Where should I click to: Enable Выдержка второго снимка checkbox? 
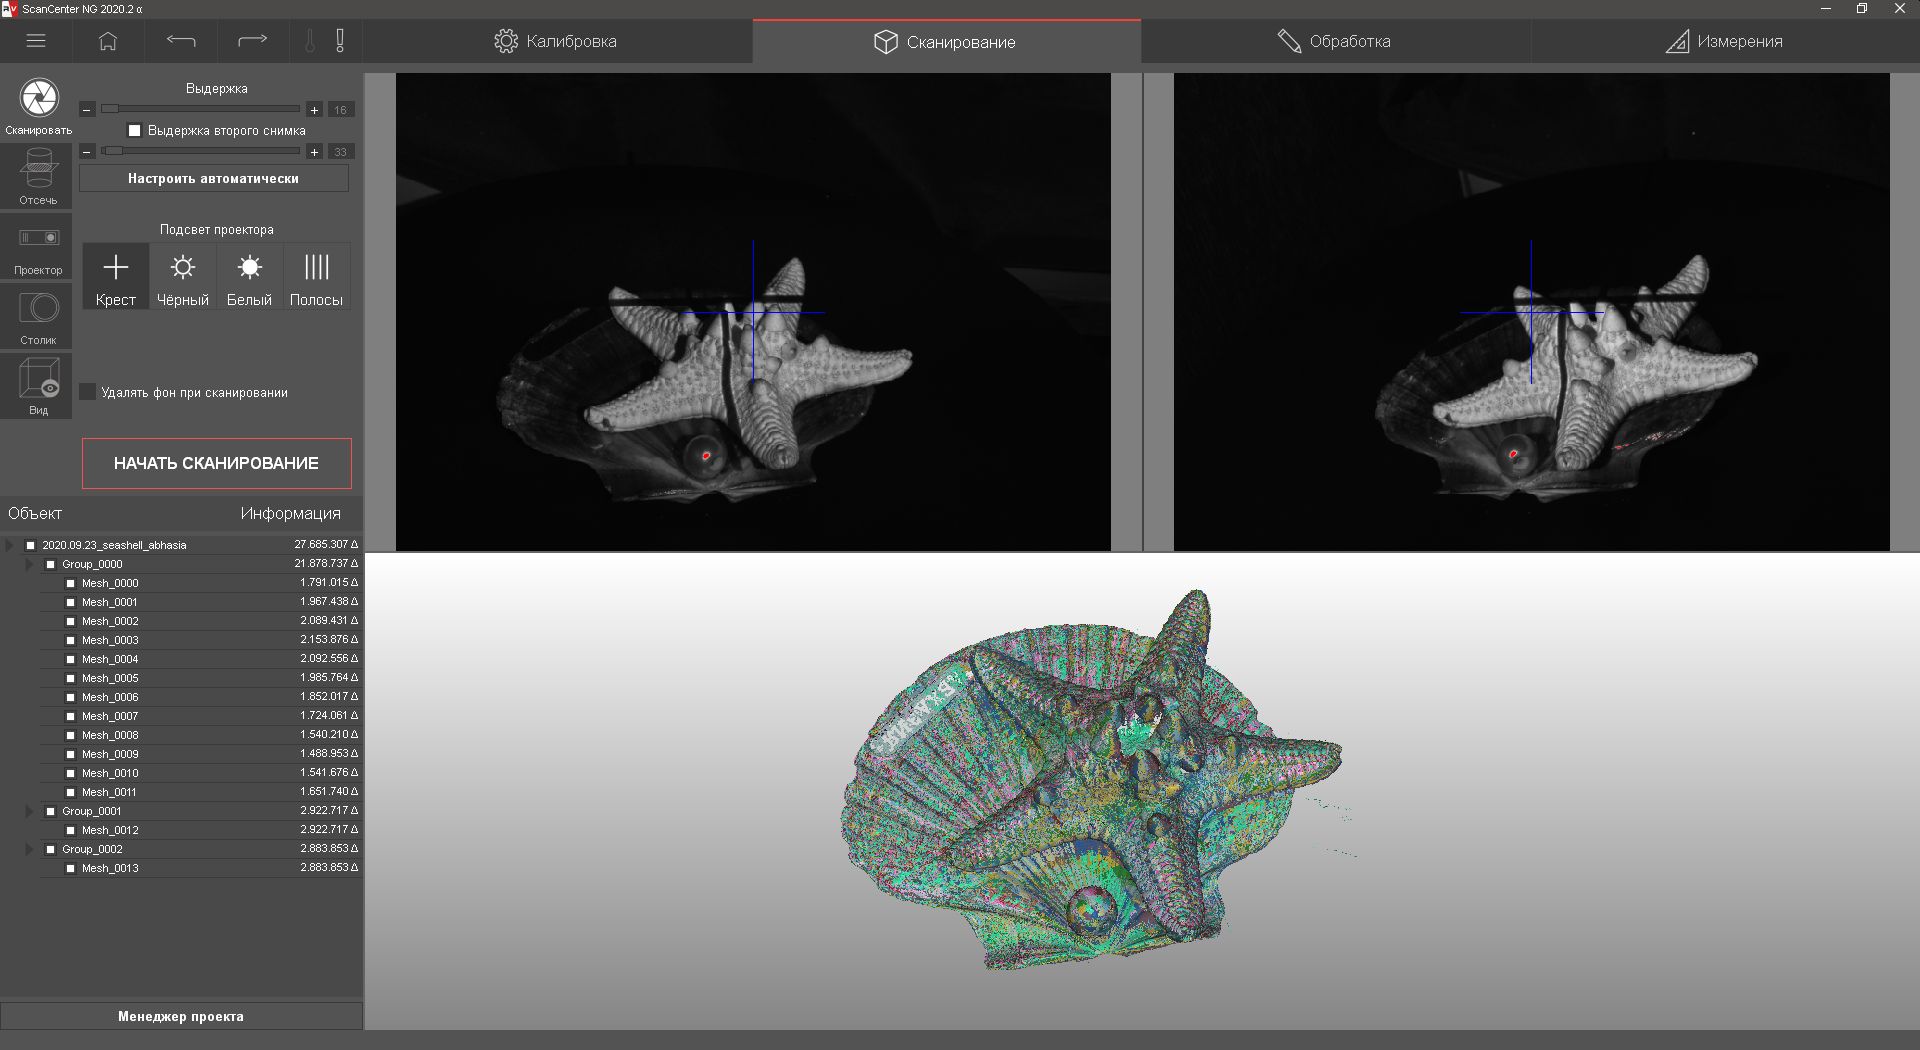(135, 131)
